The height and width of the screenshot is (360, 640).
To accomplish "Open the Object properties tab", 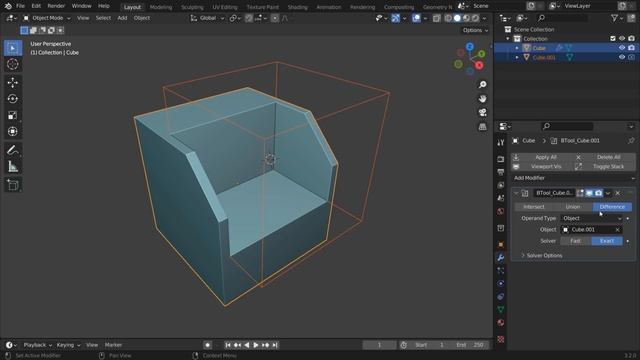I will pos(501,244).
